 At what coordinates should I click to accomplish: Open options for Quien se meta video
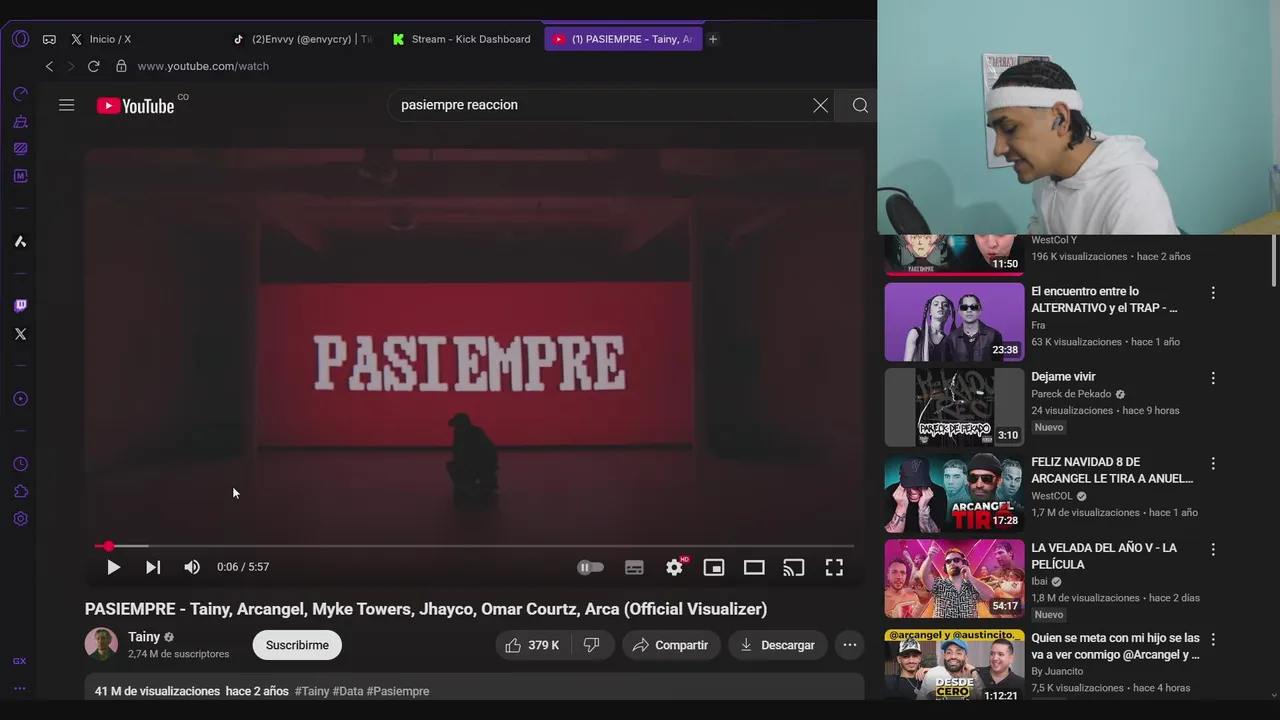pyautogui.click(x=1213, y=639)
